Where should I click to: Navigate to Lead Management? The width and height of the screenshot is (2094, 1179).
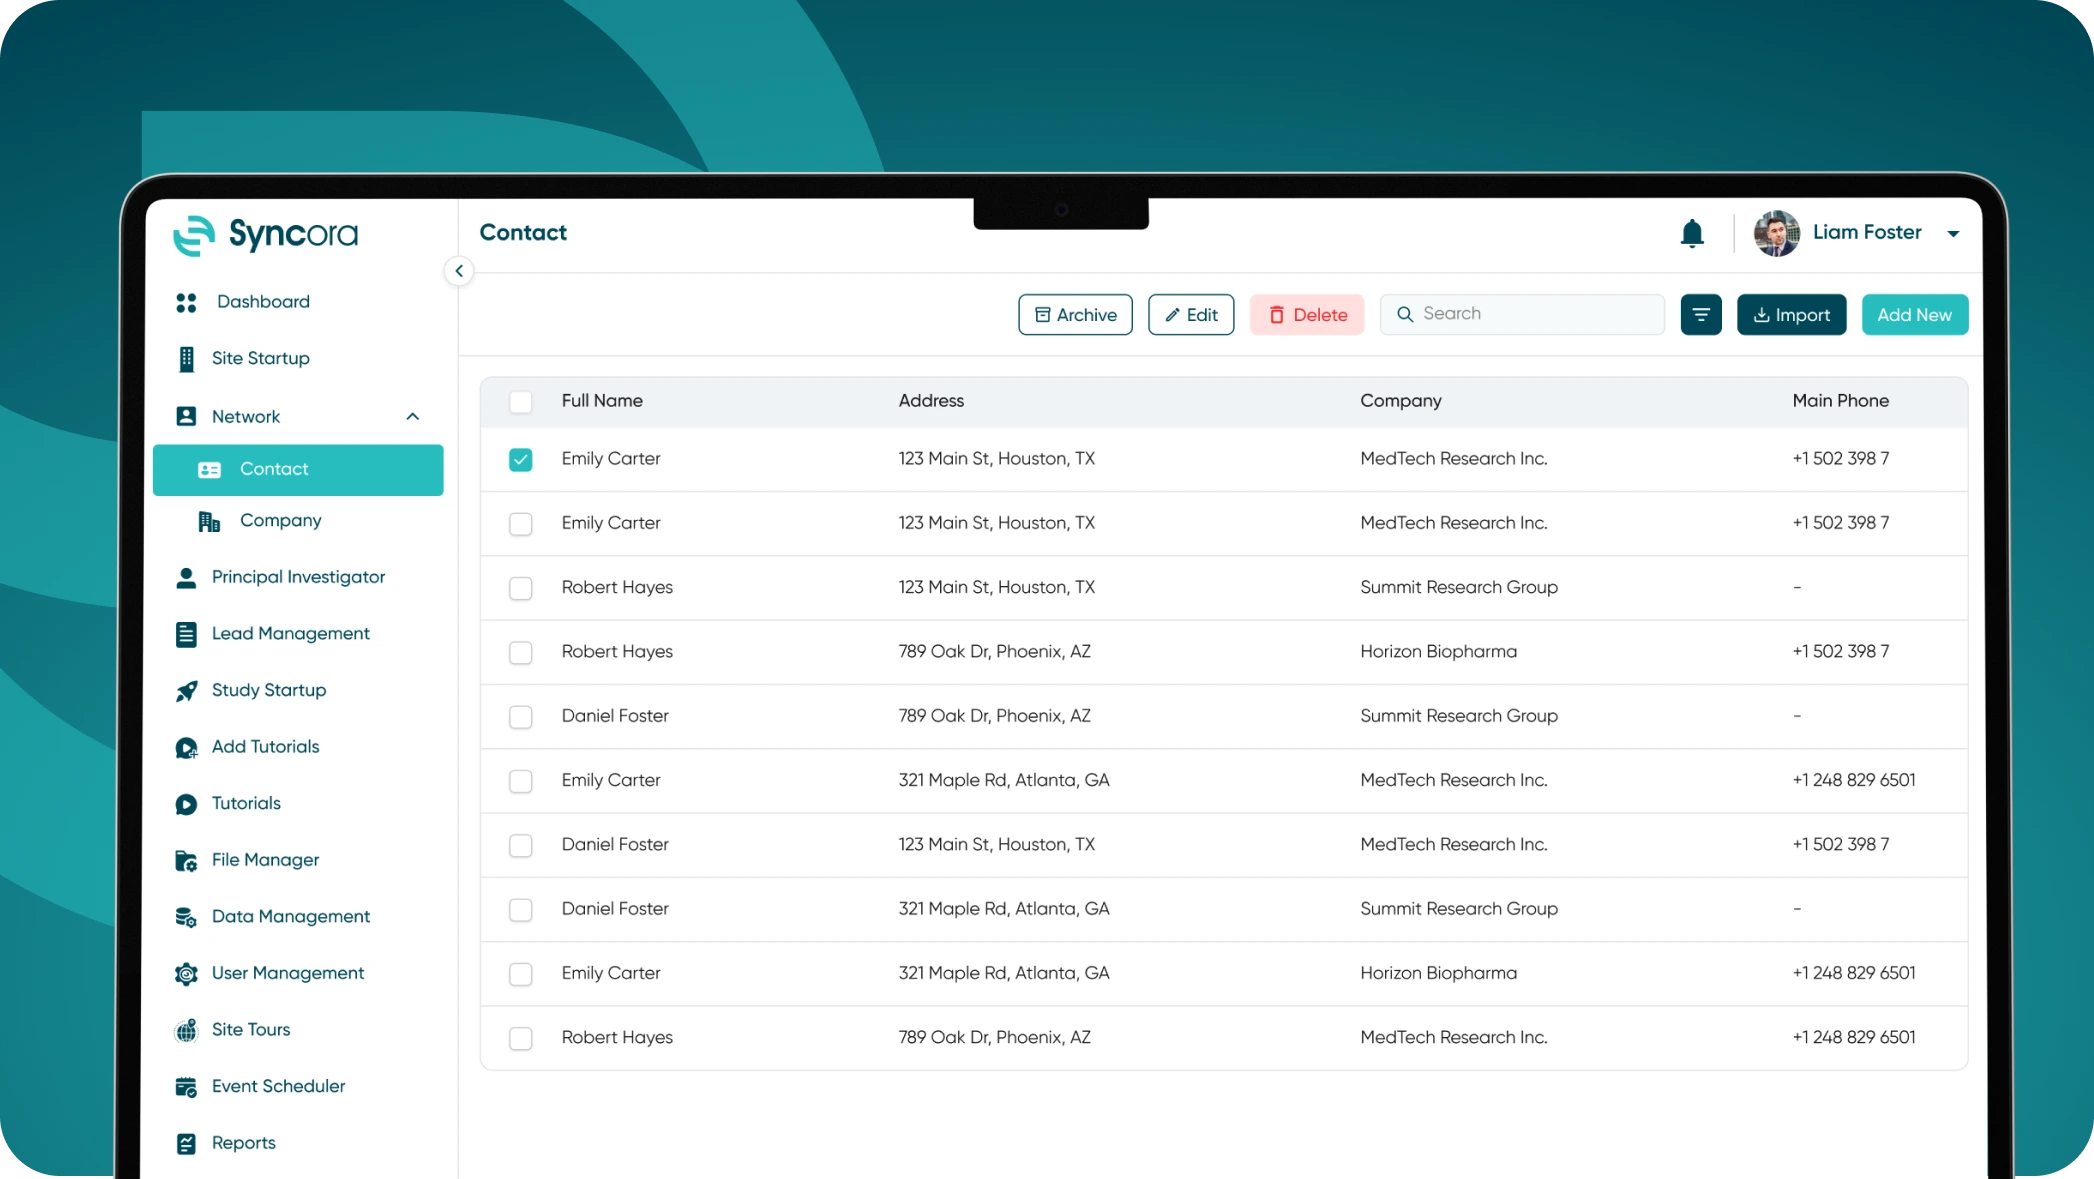click(291, 634)
